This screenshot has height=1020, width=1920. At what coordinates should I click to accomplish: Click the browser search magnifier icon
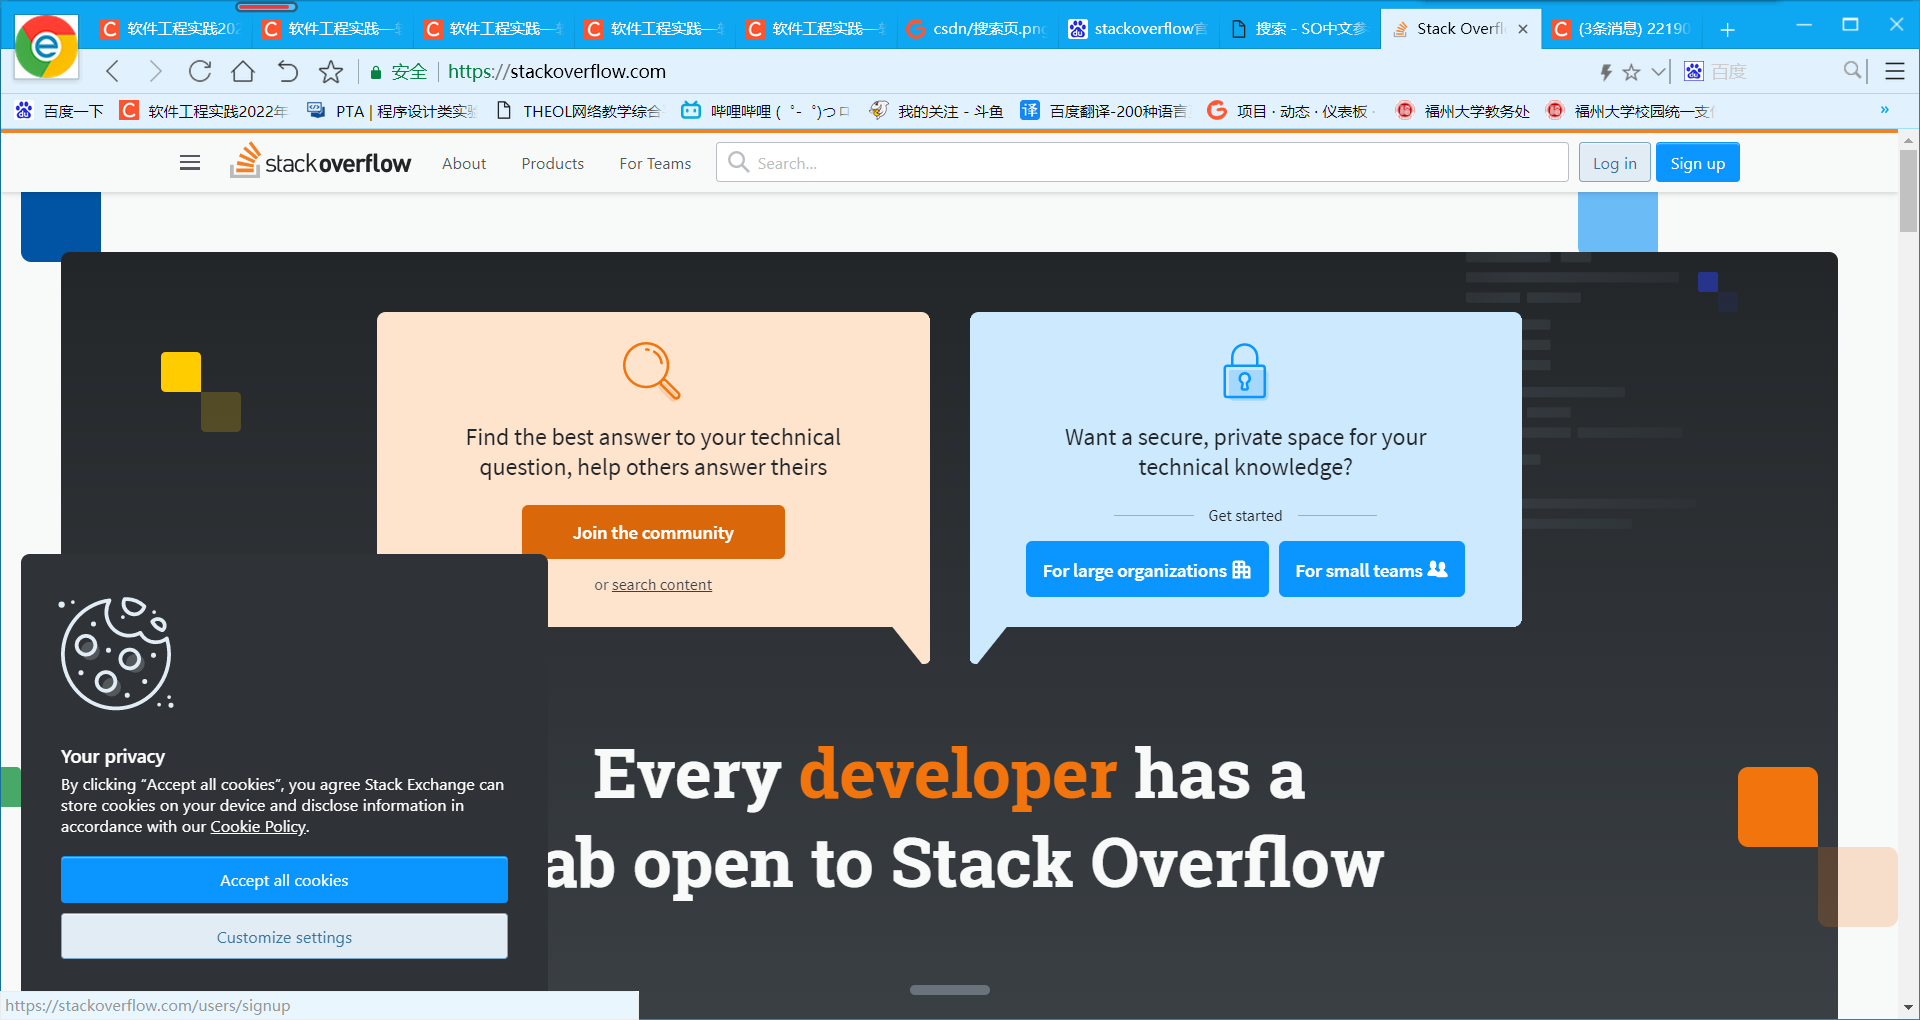pyautogui.click(x=1853, y=70)
